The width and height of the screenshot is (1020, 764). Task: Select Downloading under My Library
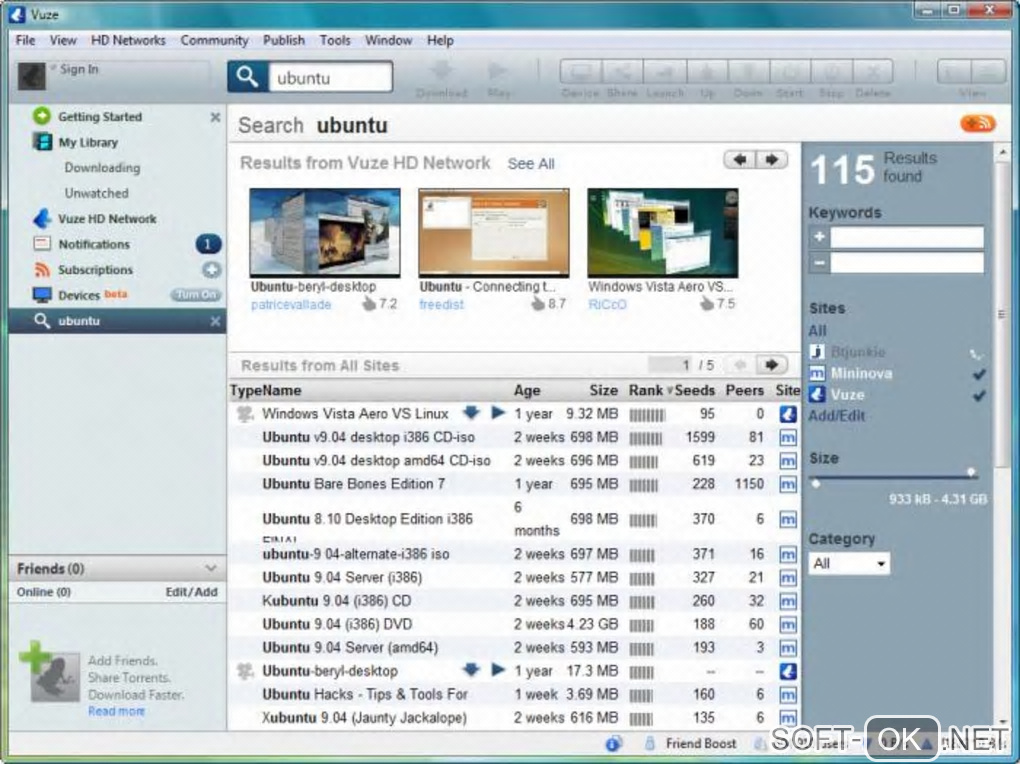click(x=102, y=168)
